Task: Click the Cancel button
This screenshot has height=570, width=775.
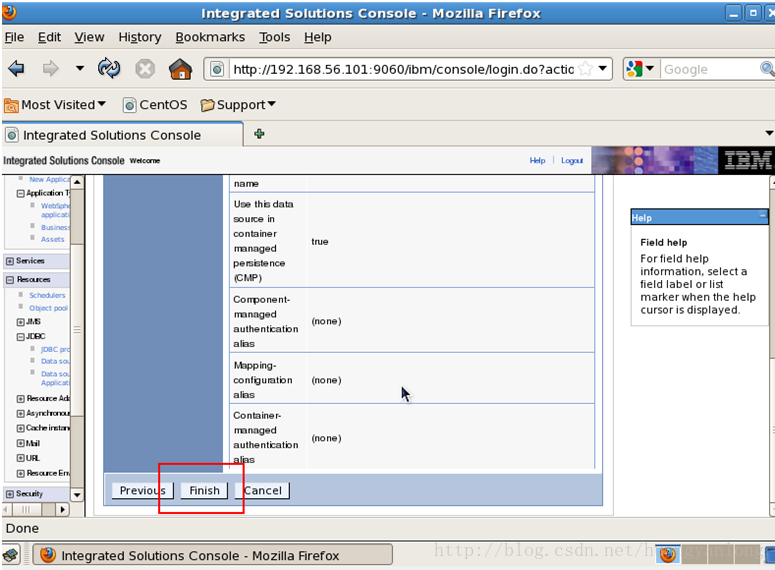Action: 262,490
